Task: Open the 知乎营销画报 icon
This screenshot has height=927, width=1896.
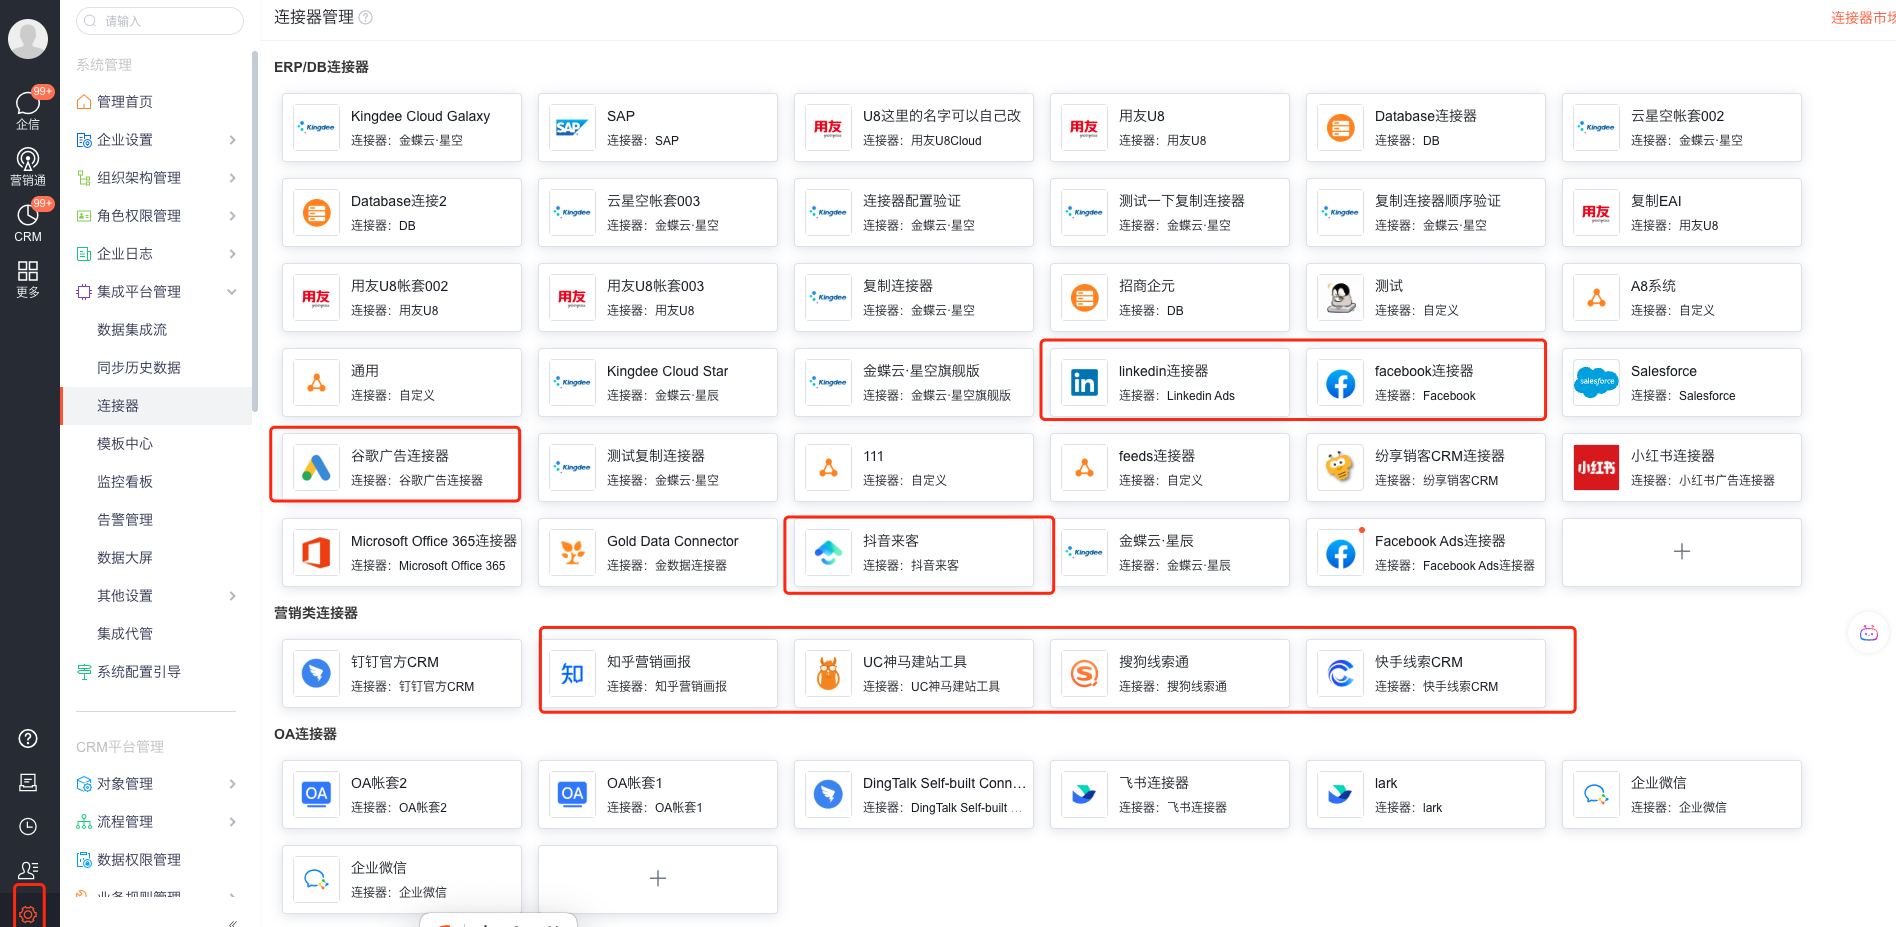Action: [572, 674]
